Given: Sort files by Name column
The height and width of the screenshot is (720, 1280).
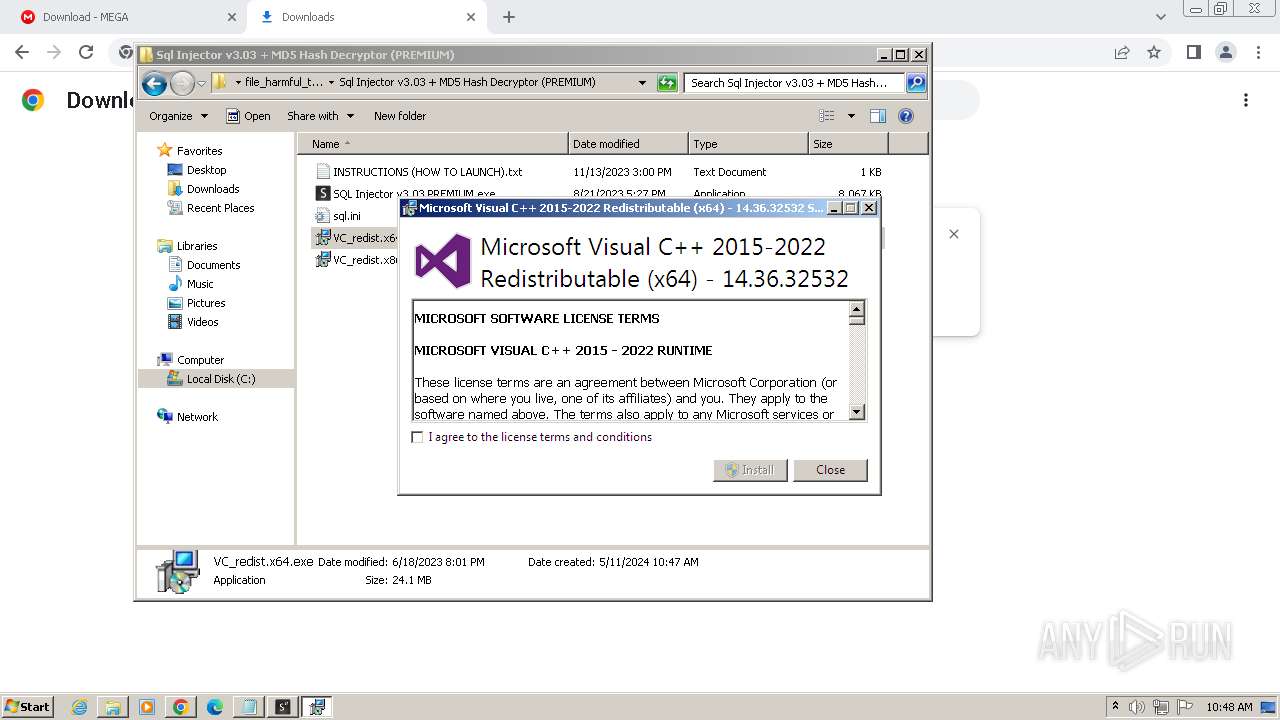Looking at the screenshot, I should click(x=433, y=144).
